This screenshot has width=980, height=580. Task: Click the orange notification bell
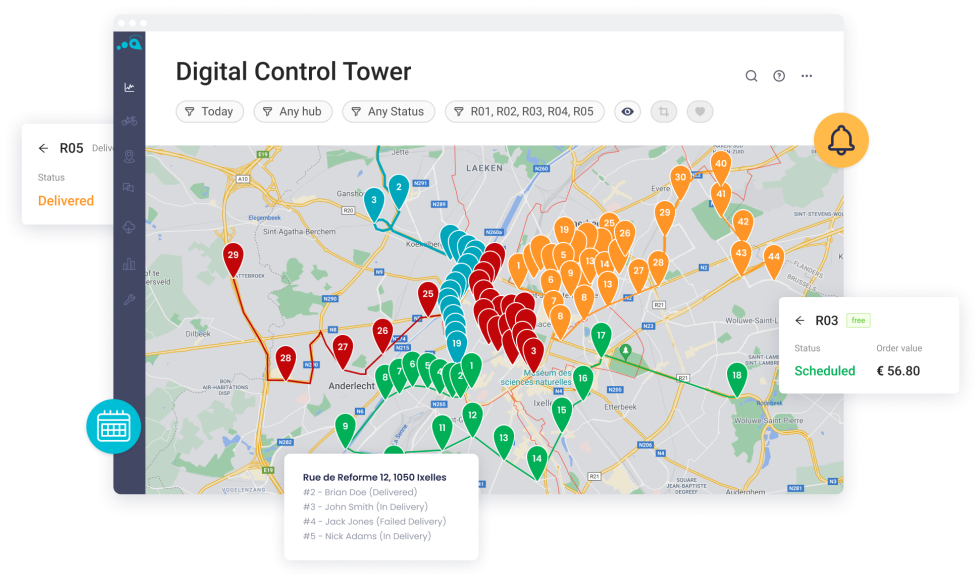[x=841, y=140]
